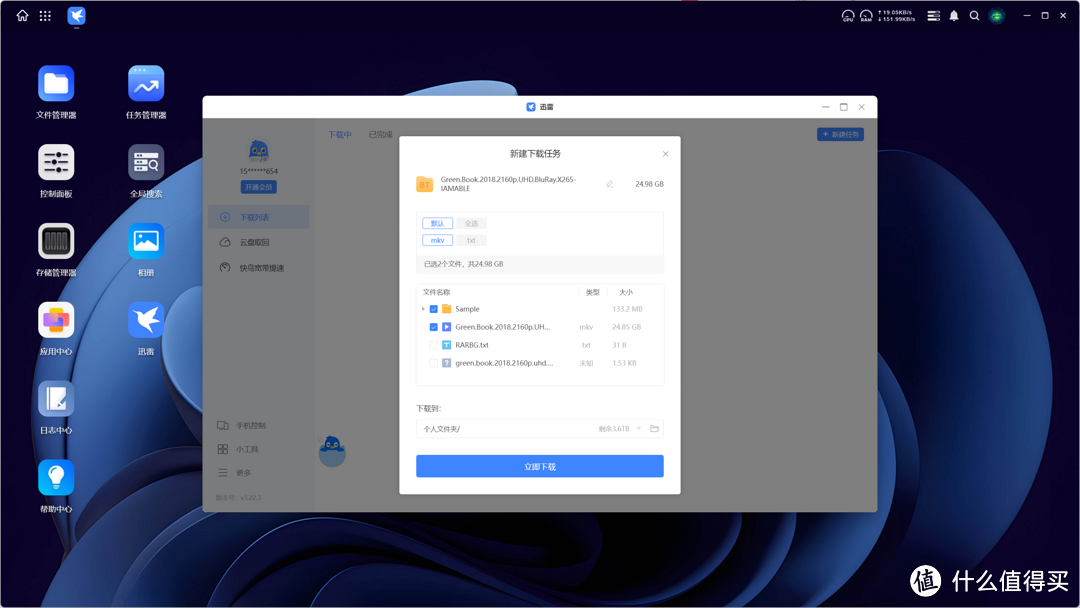Click the 立即下载 button

coord(540,466)
